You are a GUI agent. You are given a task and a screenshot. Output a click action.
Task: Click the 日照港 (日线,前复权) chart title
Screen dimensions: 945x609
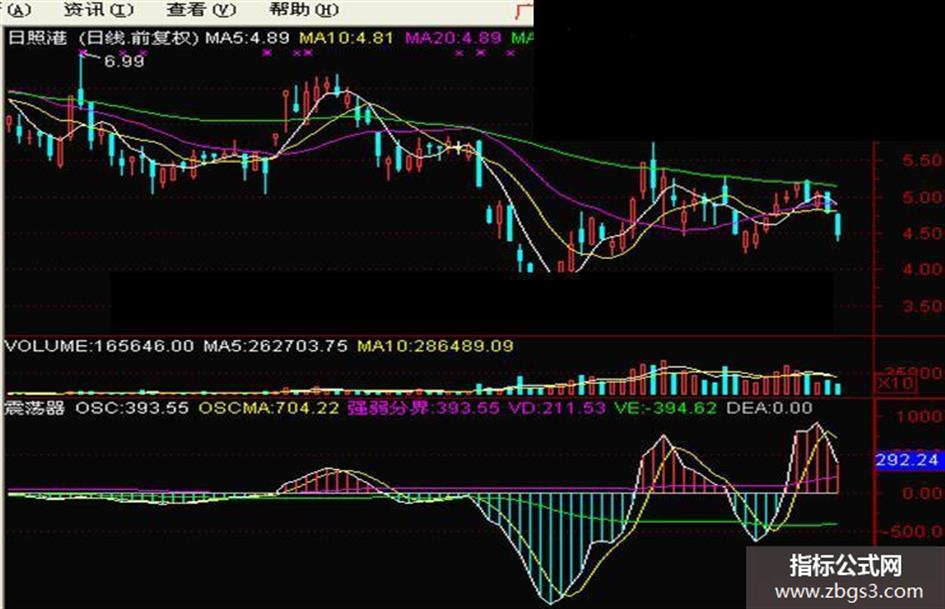point(103,38)
